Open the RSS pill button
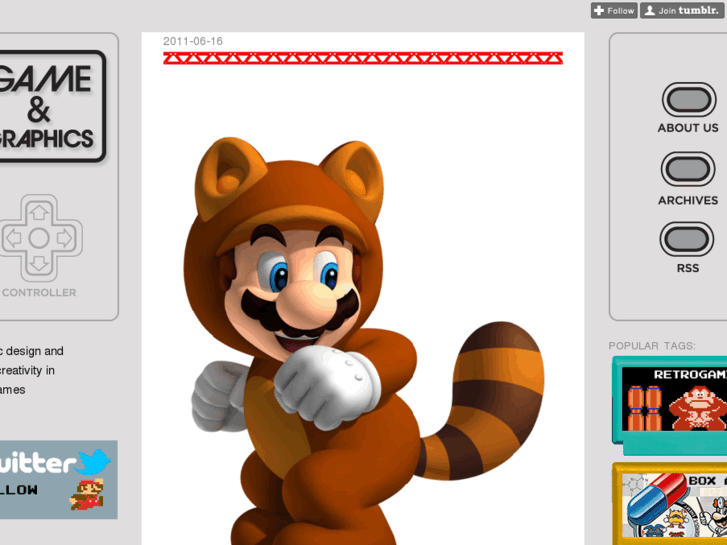 pyautogui.click(x=687, y=239)
